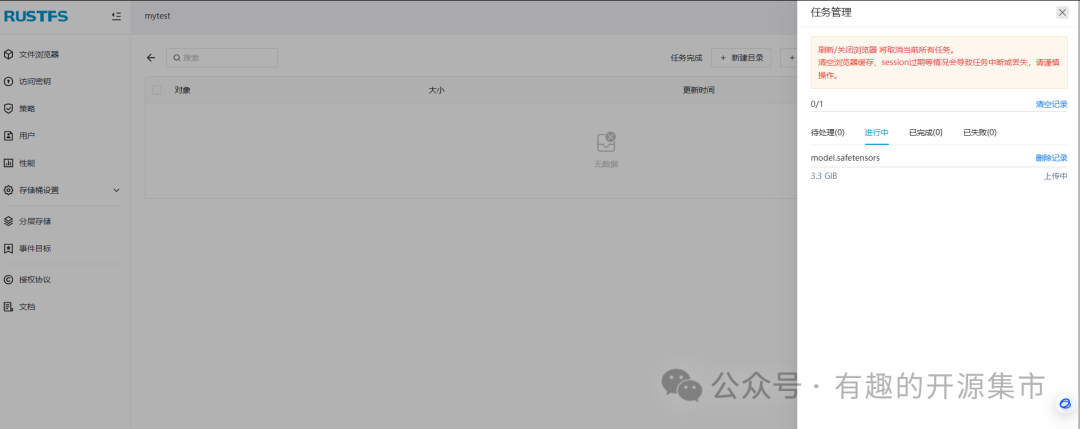Click the 对象 column header
The height and width of the screenshot is (429, 1080).
[182, 90]
